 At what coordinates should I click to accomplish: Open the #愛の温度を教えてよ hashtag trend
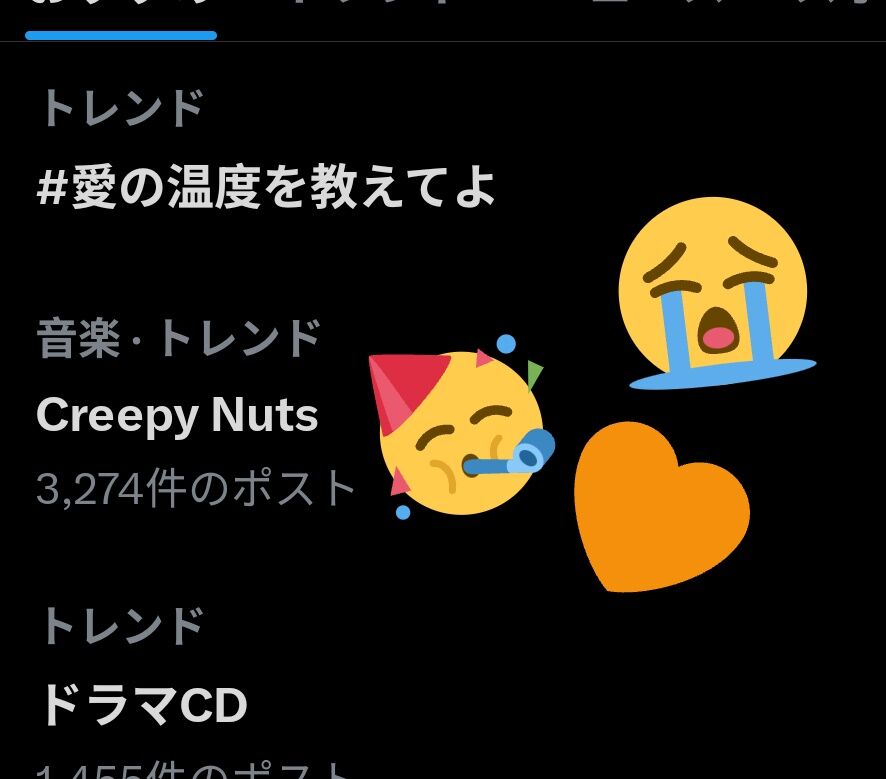point(266,186)
